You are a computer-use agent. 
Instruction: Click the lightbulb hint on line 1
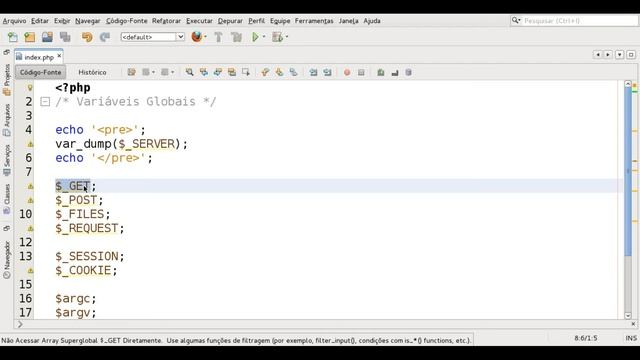tap(30, 88)
